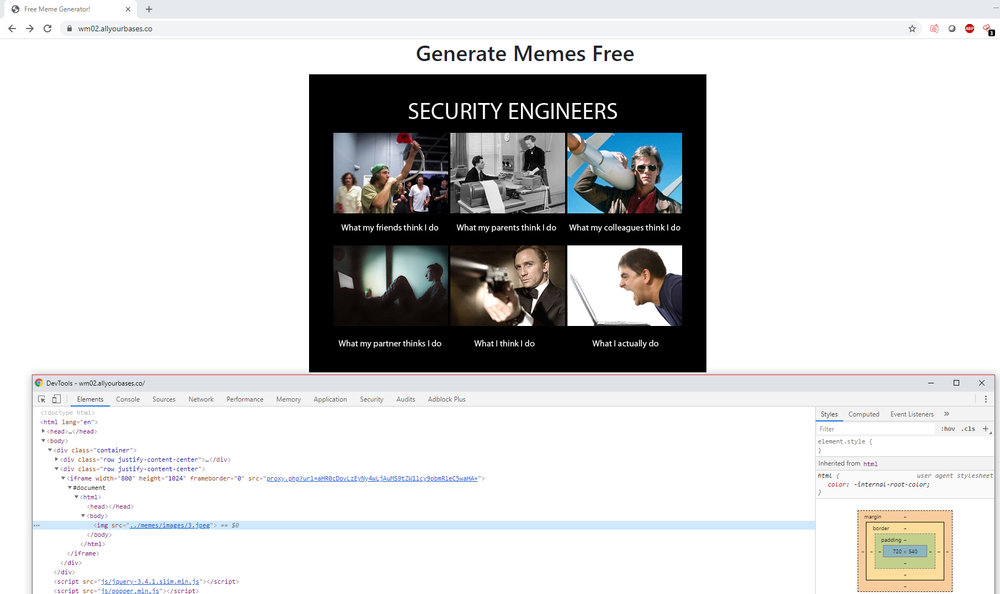Screen dimensions: 1000x594
Task: Collapse the div class container node
Action: [50, 450]
